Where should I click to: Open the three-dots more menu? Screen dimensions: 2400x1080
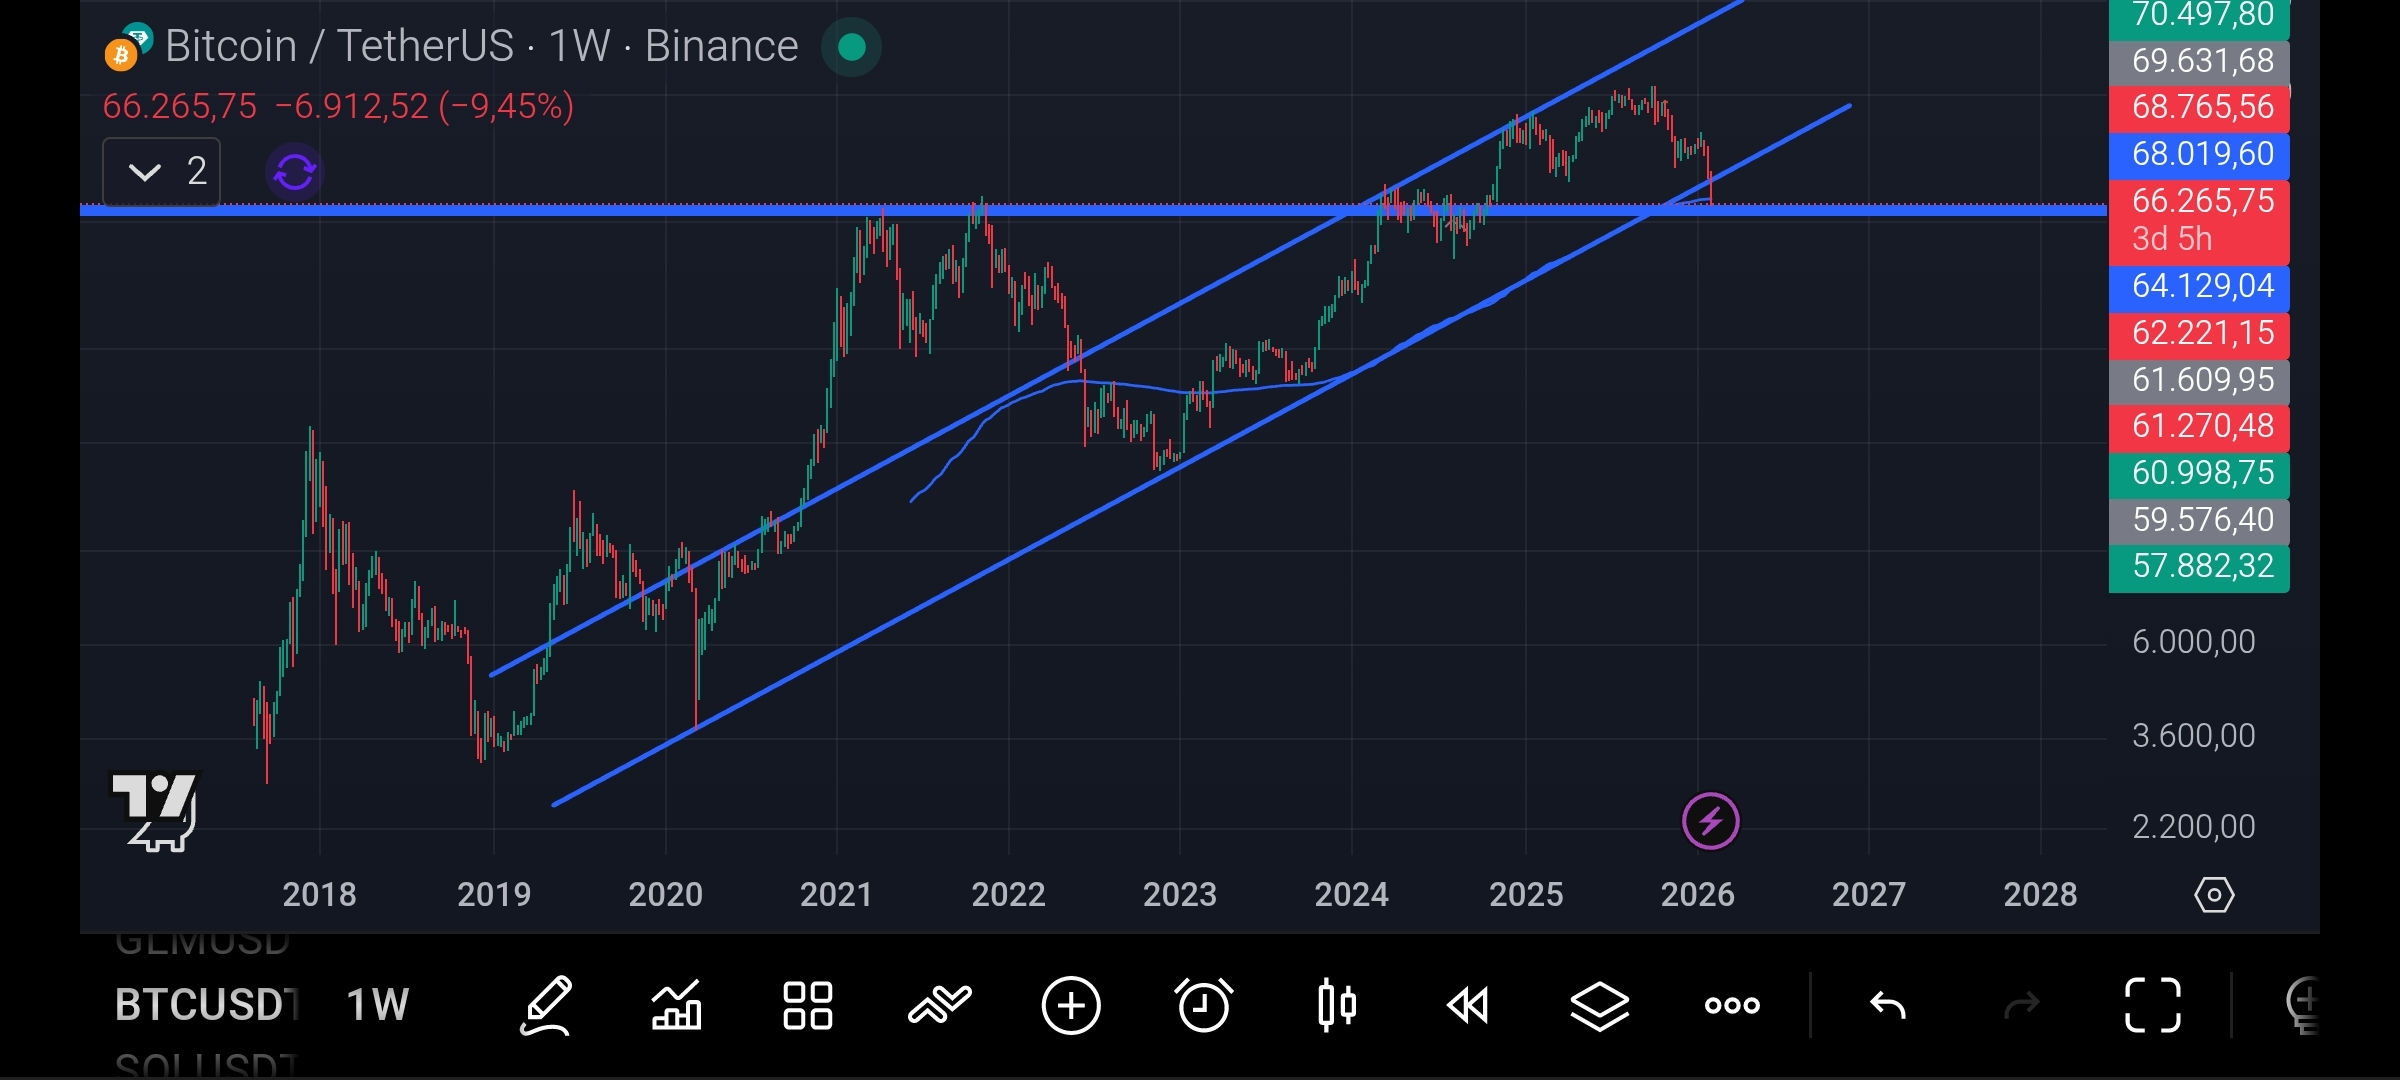[x=1732, y=1005]
